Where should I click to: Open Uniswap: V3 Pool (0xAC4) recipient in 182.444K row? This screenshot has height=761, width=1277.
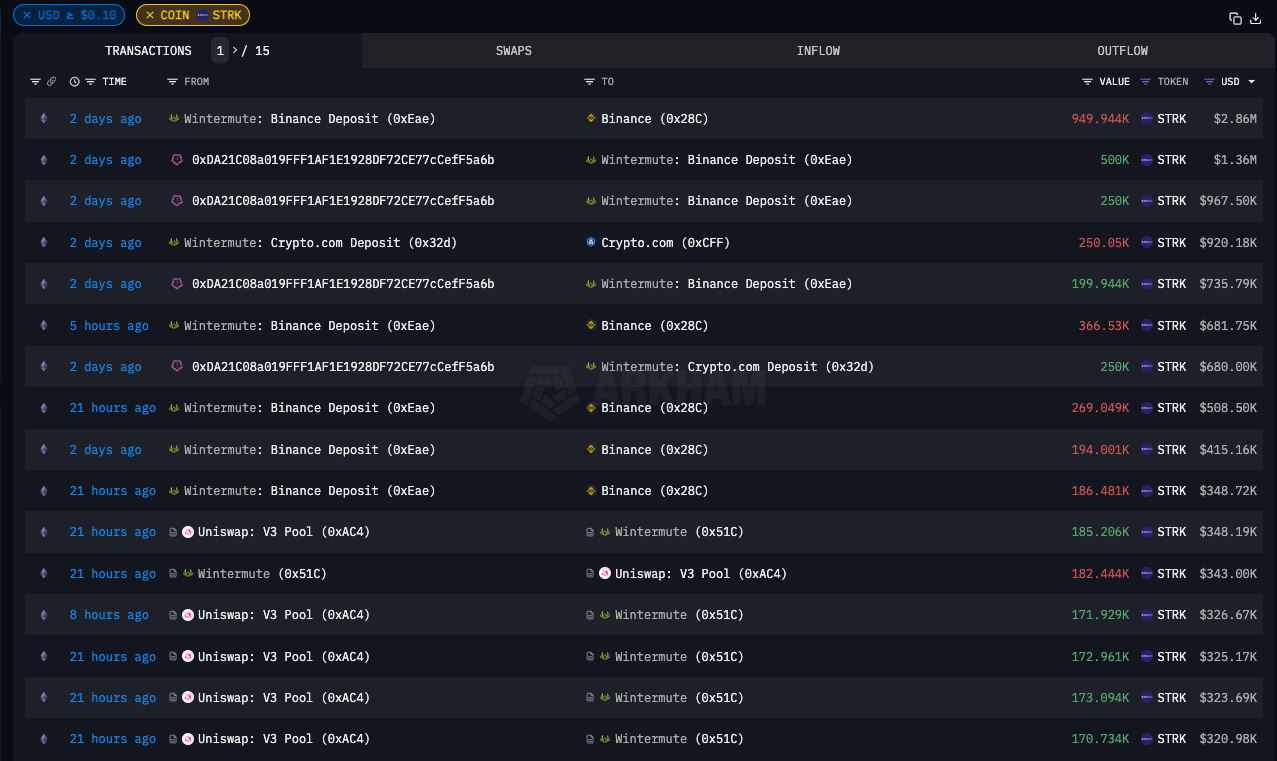point(701,574)
